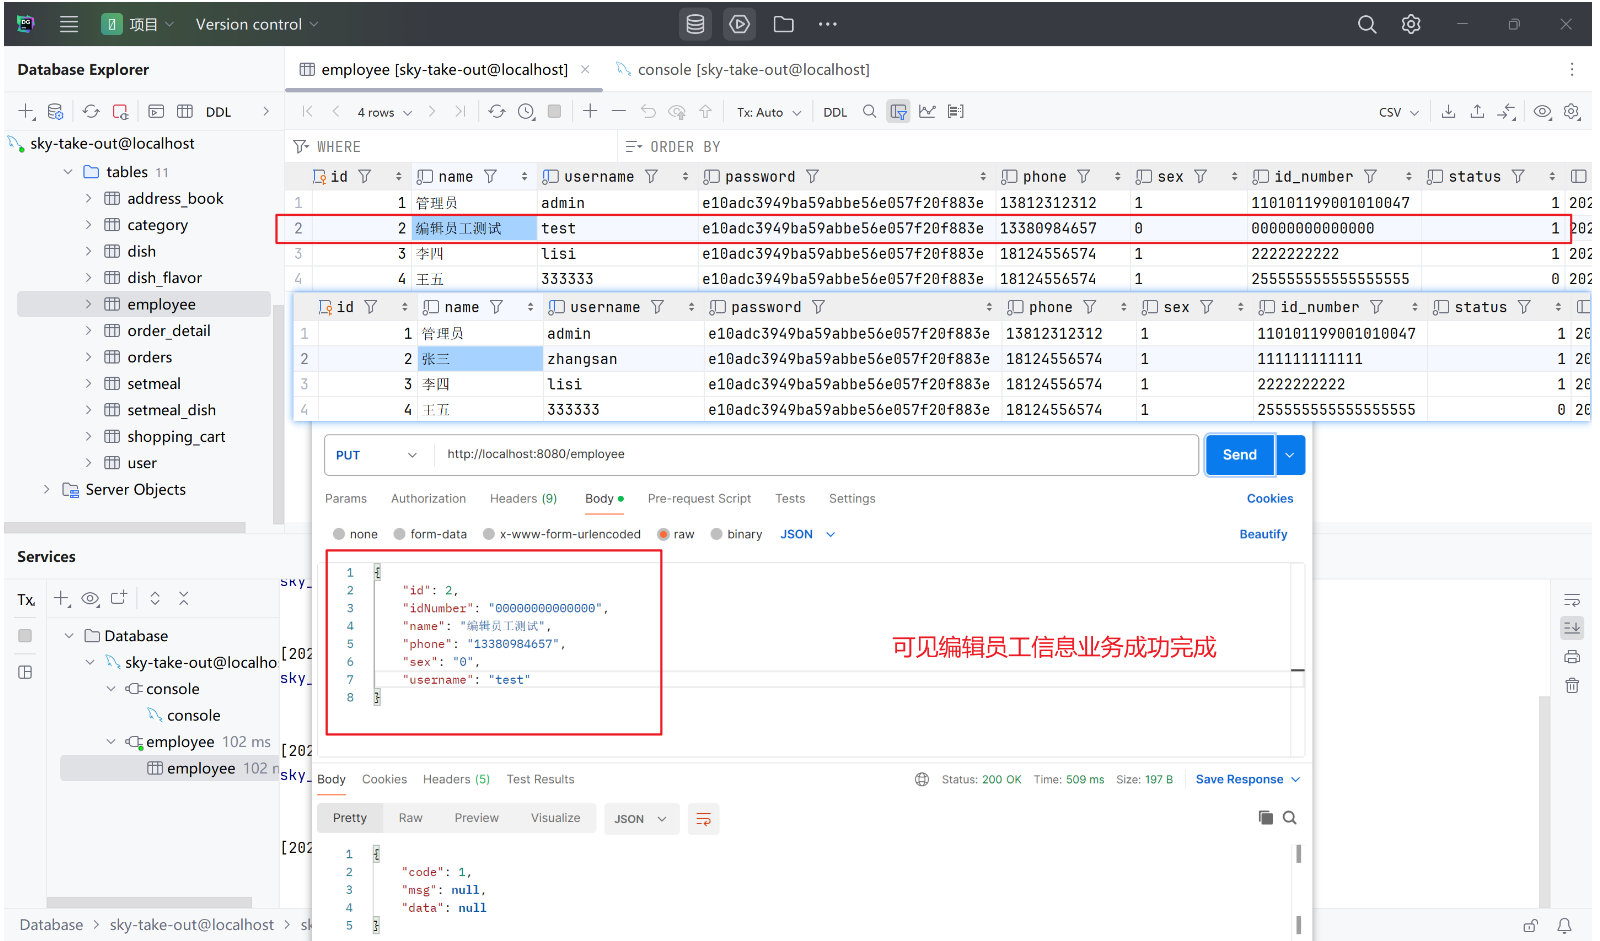Open the main hamburger menu
The image size is (1600, 941).
[x=69, y=24]
